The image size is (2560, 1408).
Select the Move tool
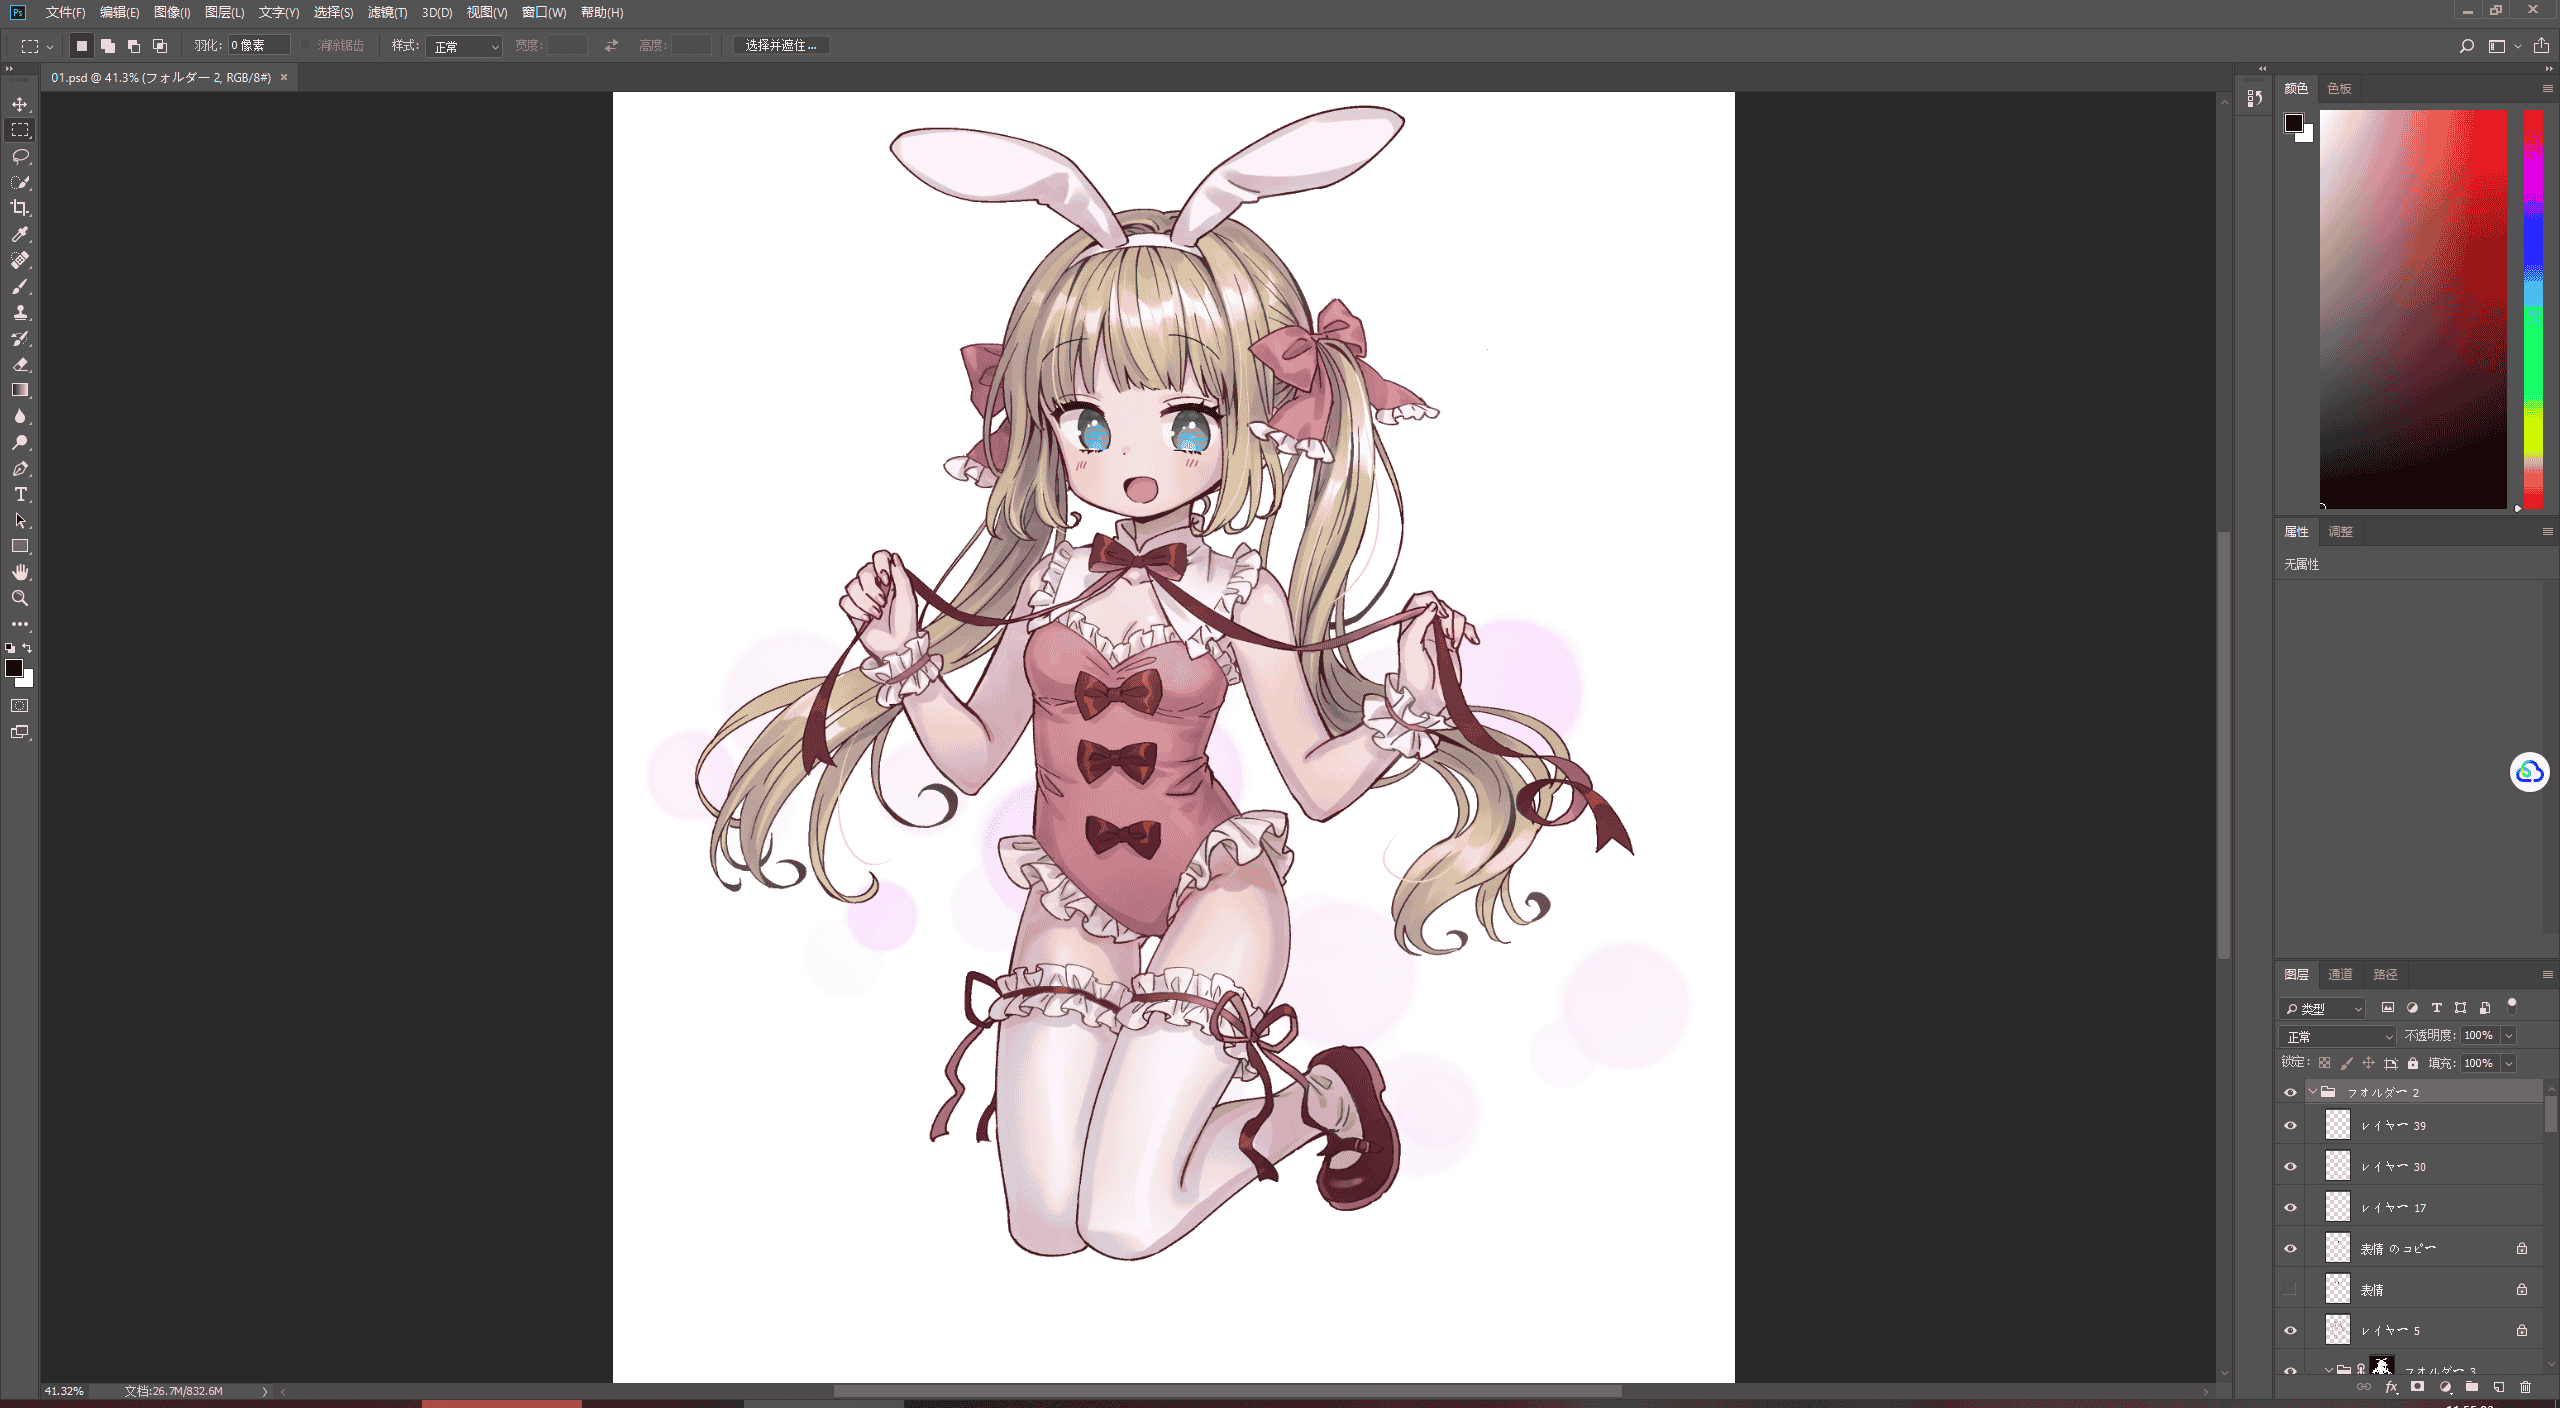(x=20, y=104)
